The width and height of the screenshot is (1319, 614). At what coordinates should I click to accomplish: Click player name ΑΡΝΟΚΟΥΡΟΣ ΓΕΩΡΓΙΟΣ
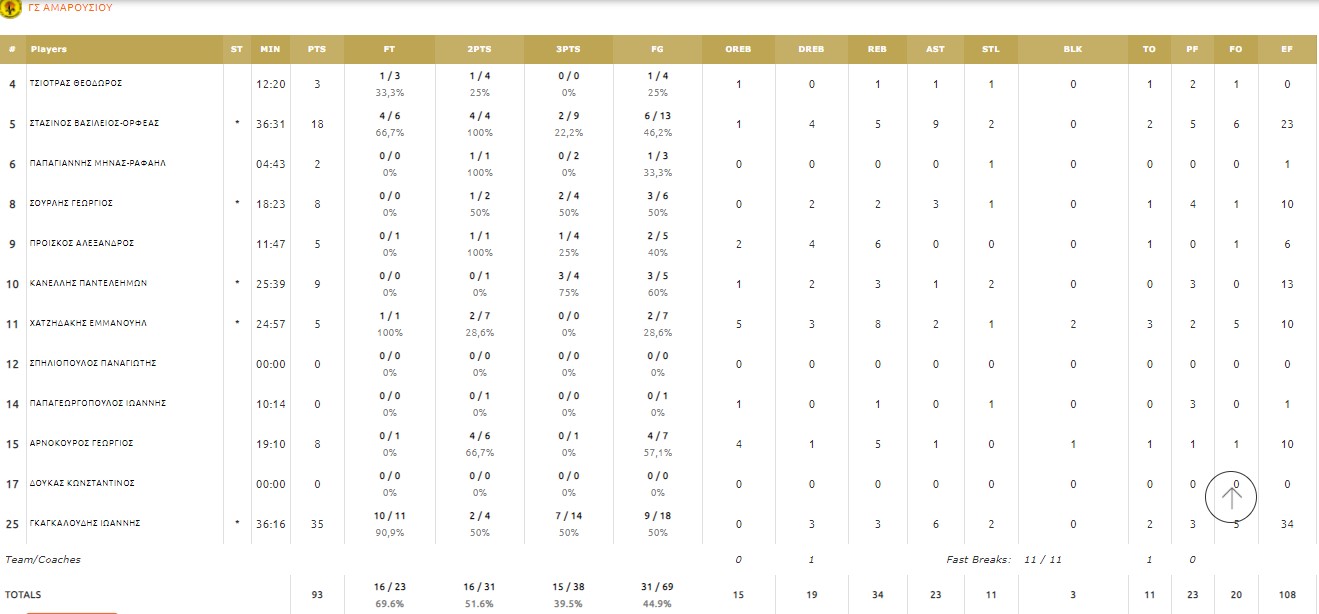tap(82, 443)
